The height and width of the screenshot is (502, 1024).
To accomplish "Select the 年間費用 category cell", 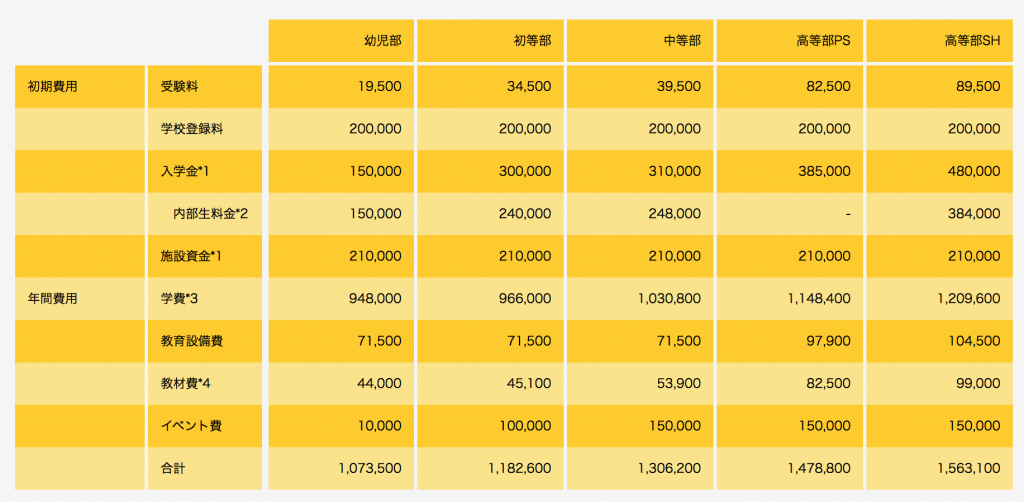I will coord(54,298).
